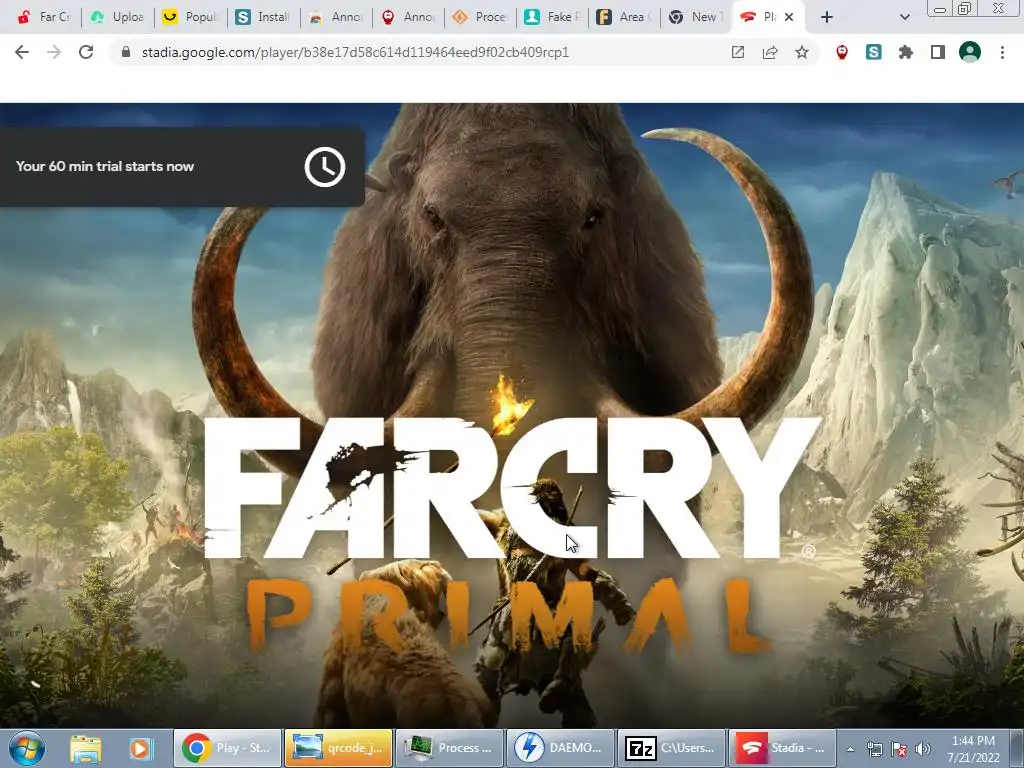
Task: Switch to Chrome Play - St... taskbar item
Action: tap(227, 748)
